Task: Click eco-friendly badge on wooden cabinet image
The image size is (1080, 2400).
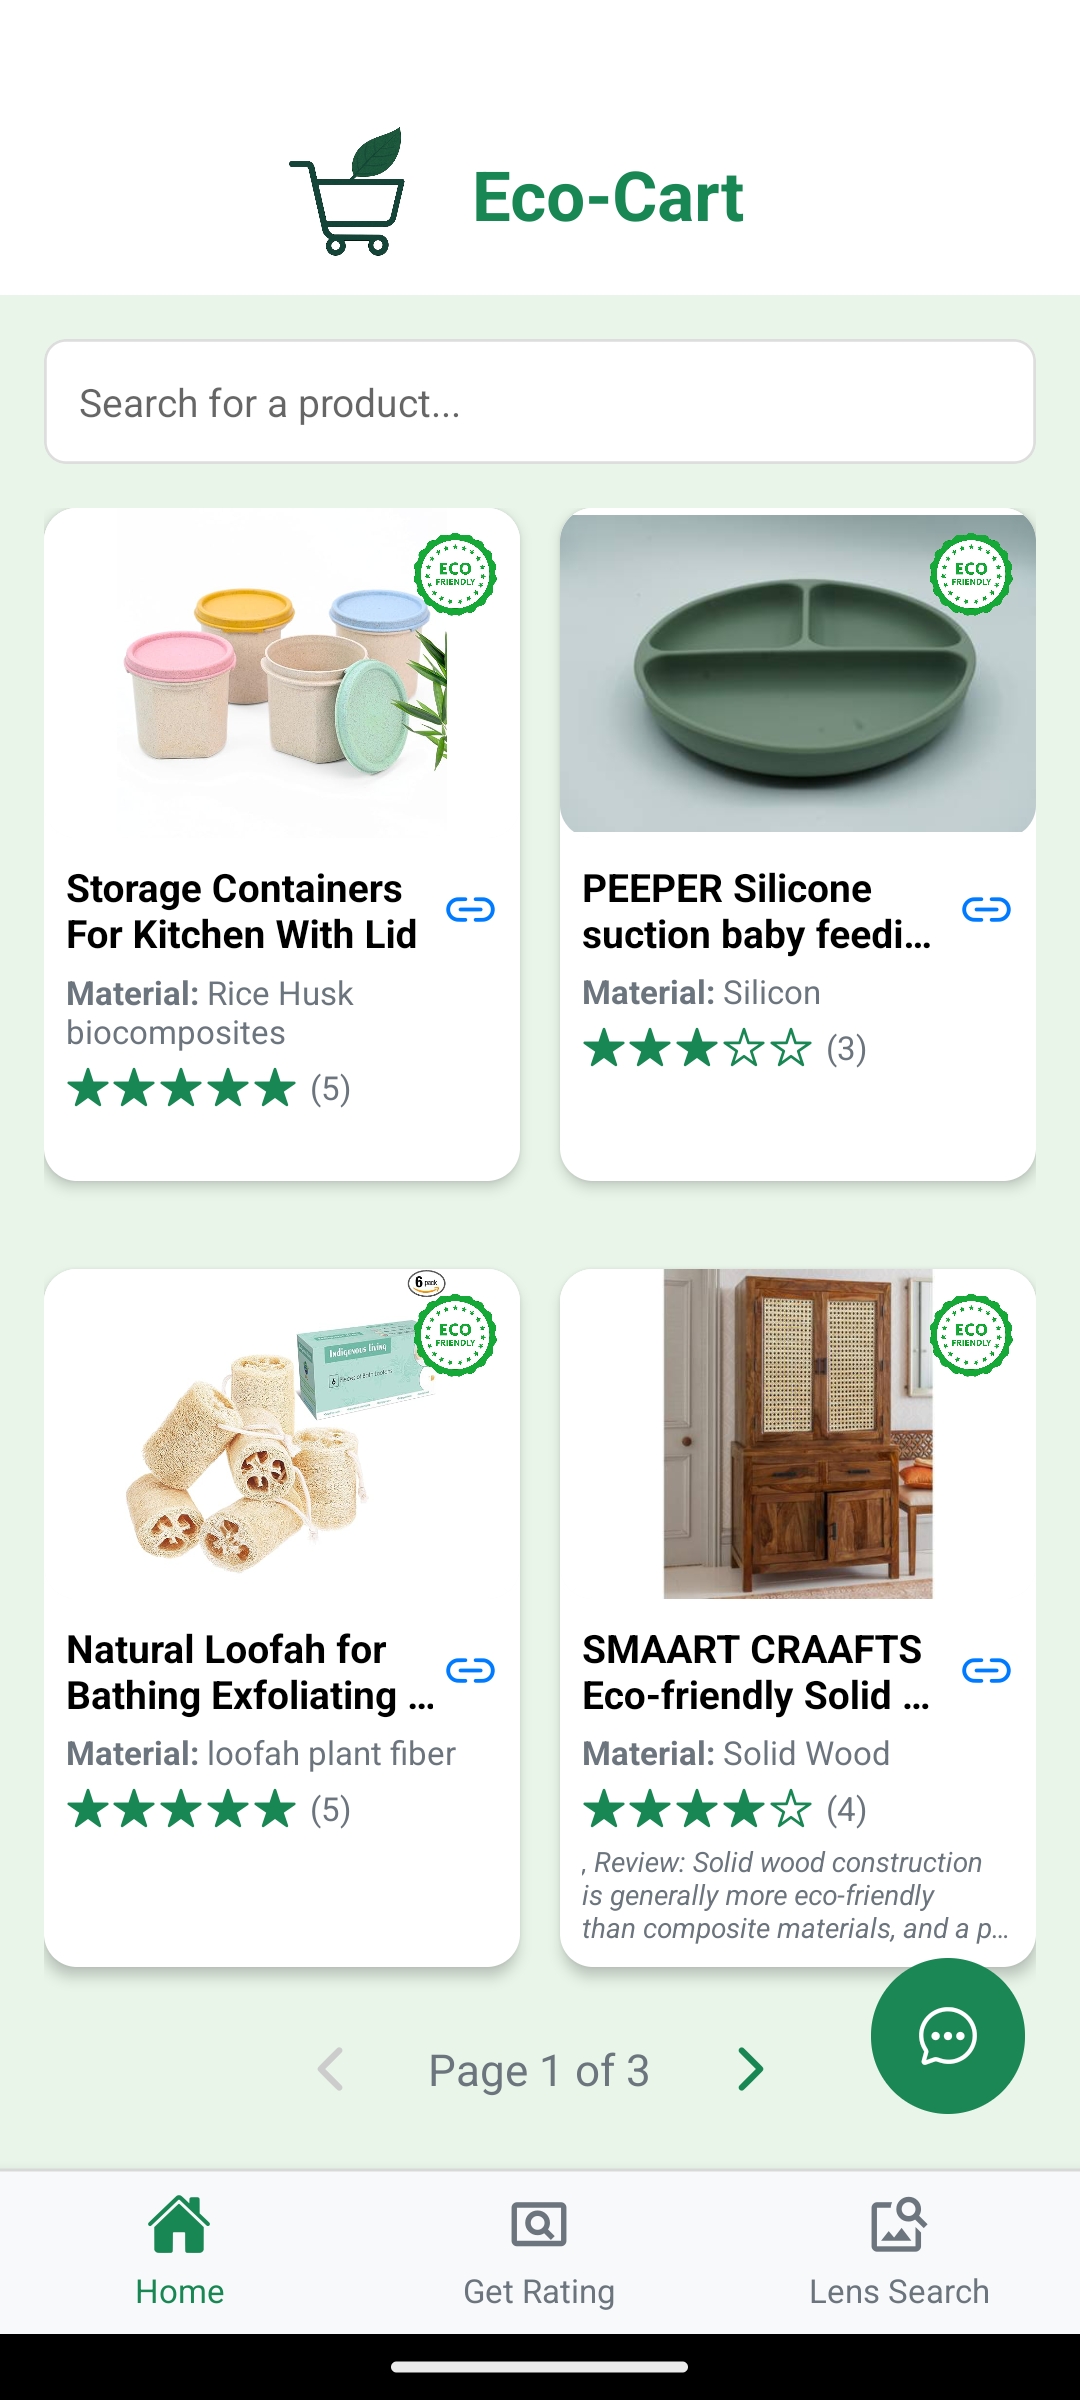Action: [x=971, y=1335]
